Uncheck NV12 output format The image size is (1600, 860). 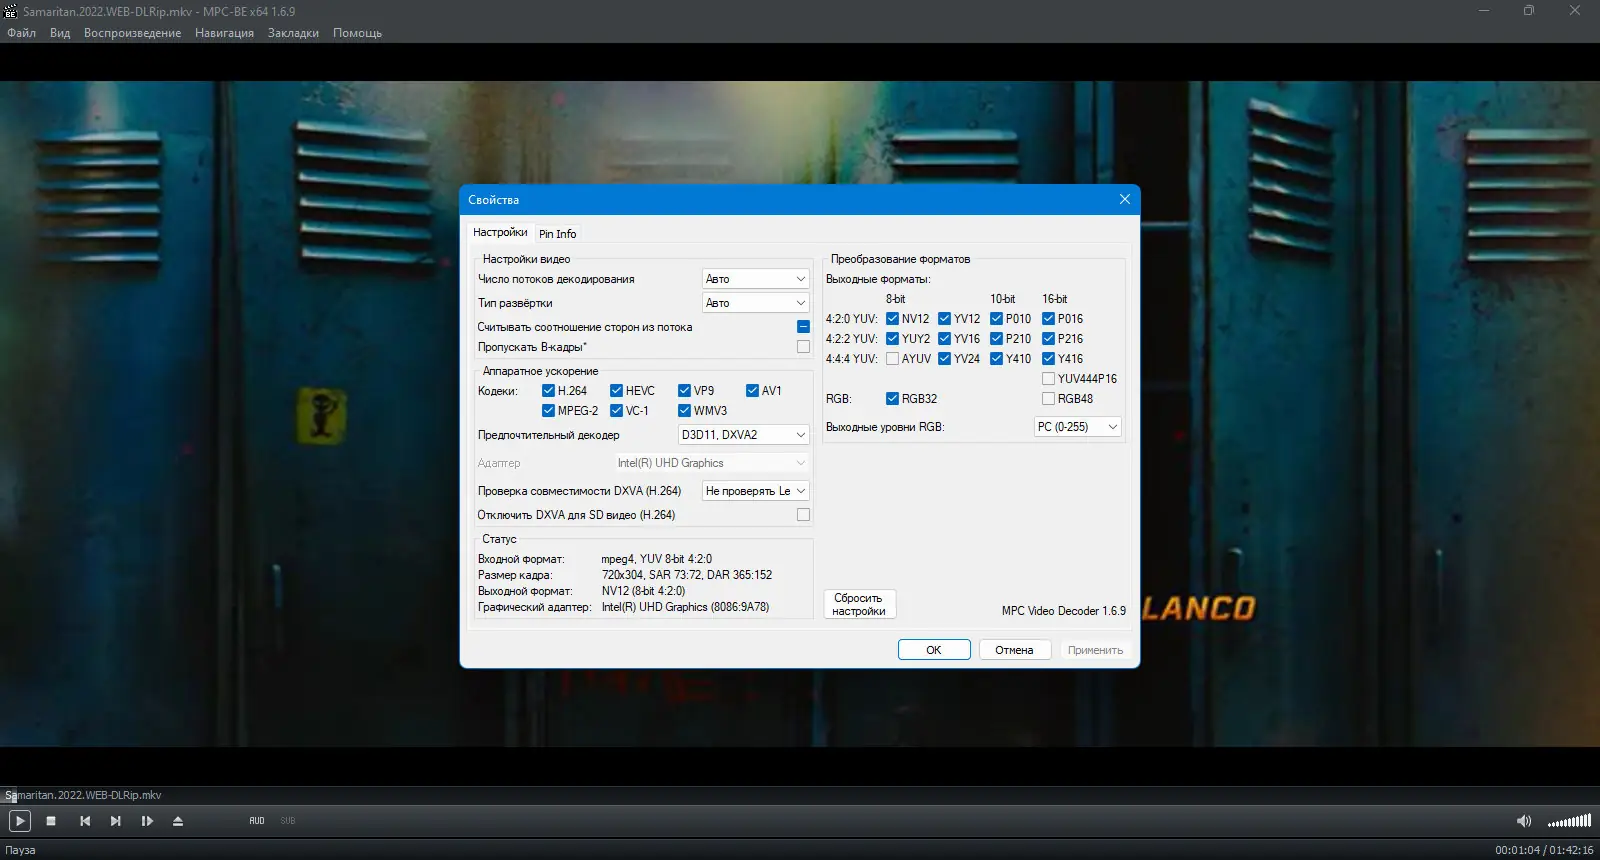pyautogui.click(x=892, y=319)
